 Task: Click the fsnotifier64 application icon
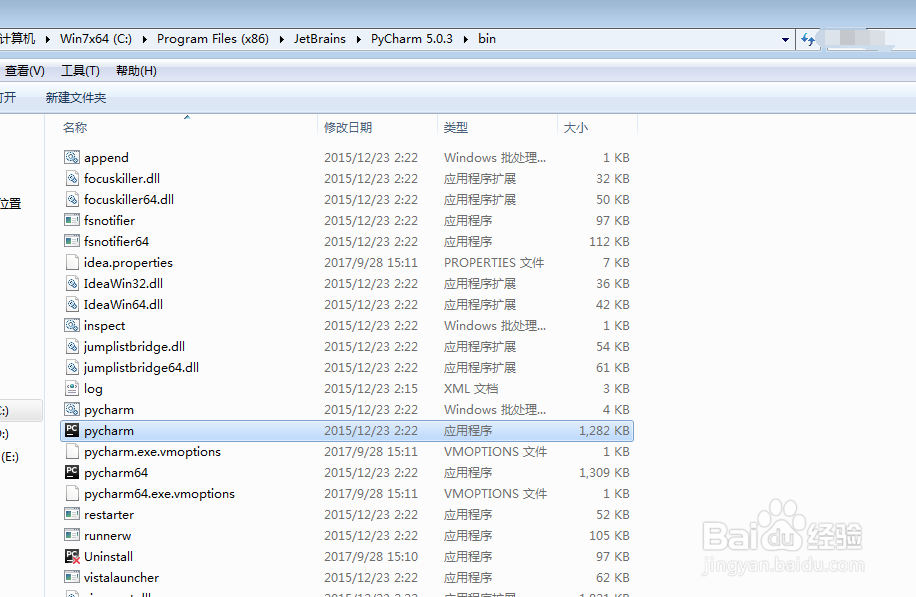[72, 241]
